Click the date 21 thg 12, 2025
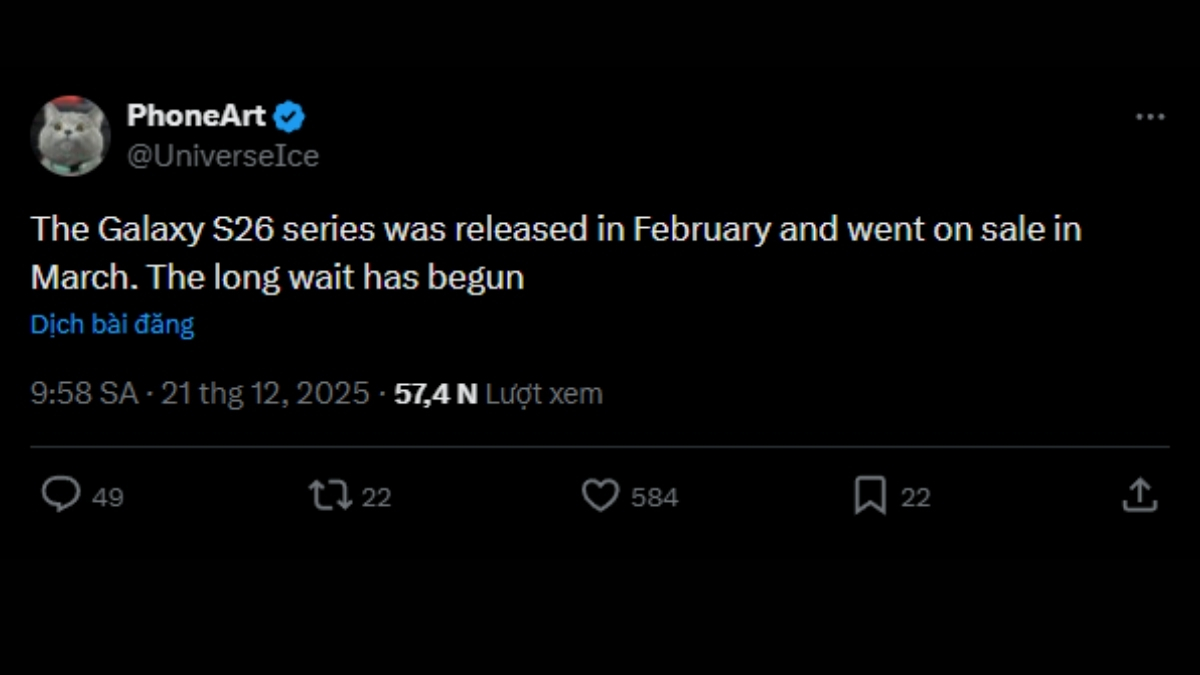This screenshot has width=1200, height=675. coord(265,394)
